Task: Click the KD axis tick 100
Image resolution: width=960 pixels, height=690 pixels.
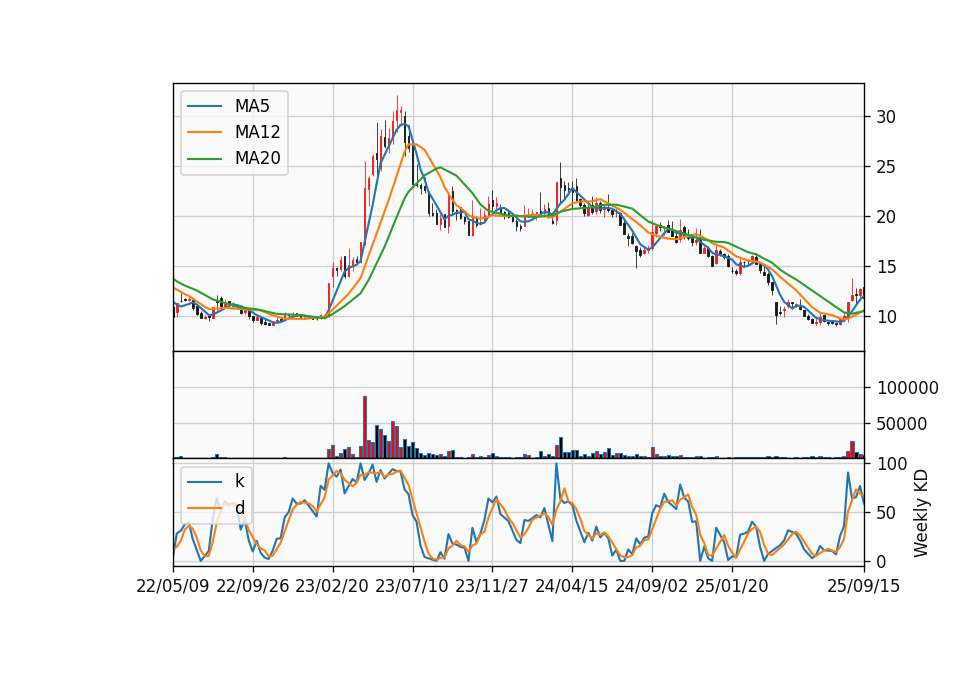Action: pos(892,464)
